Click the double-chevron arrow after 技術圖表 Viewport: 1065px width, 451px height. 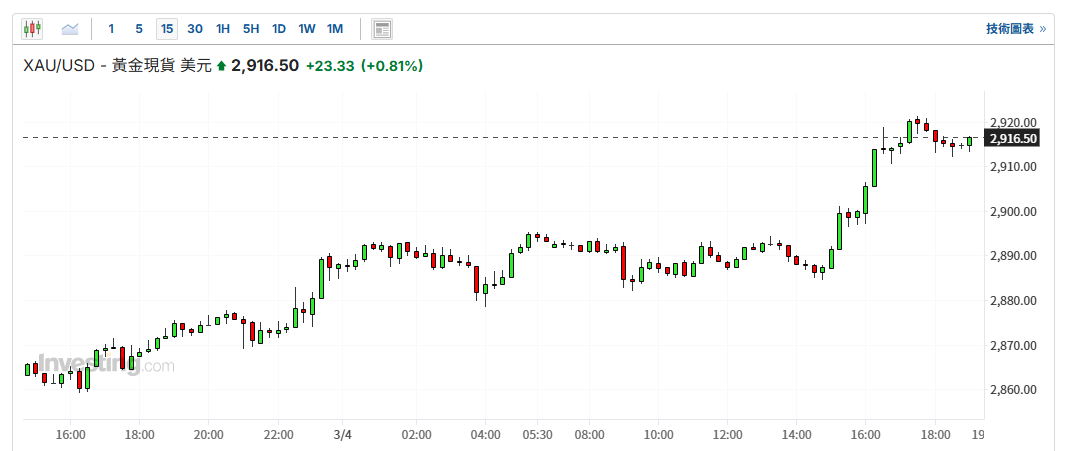(1043, 29)
